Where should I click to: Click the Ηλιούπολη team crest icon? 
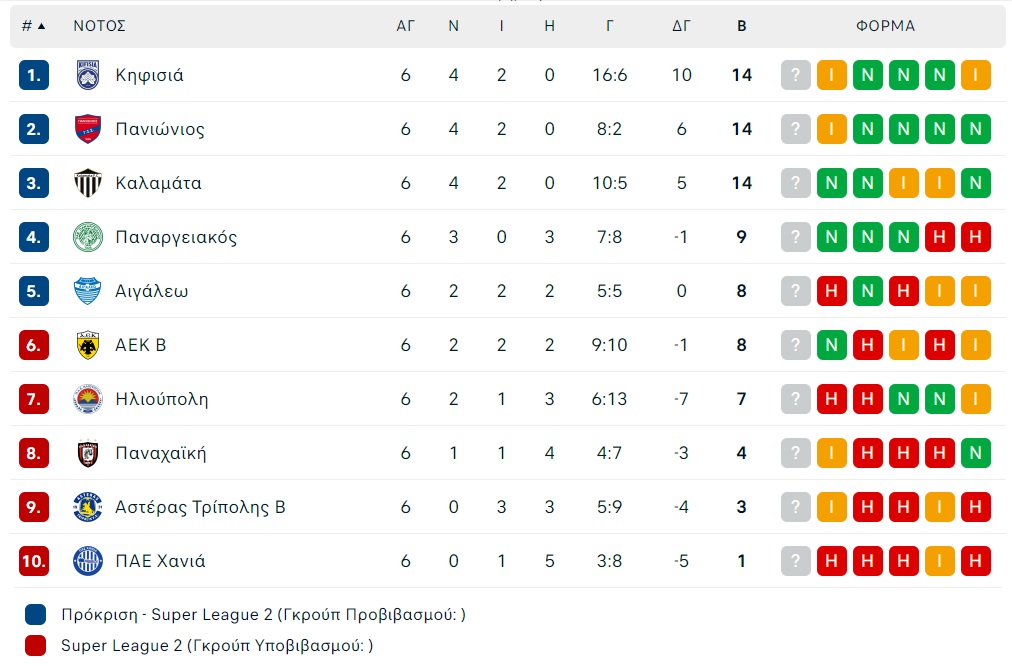click(88, 399)
